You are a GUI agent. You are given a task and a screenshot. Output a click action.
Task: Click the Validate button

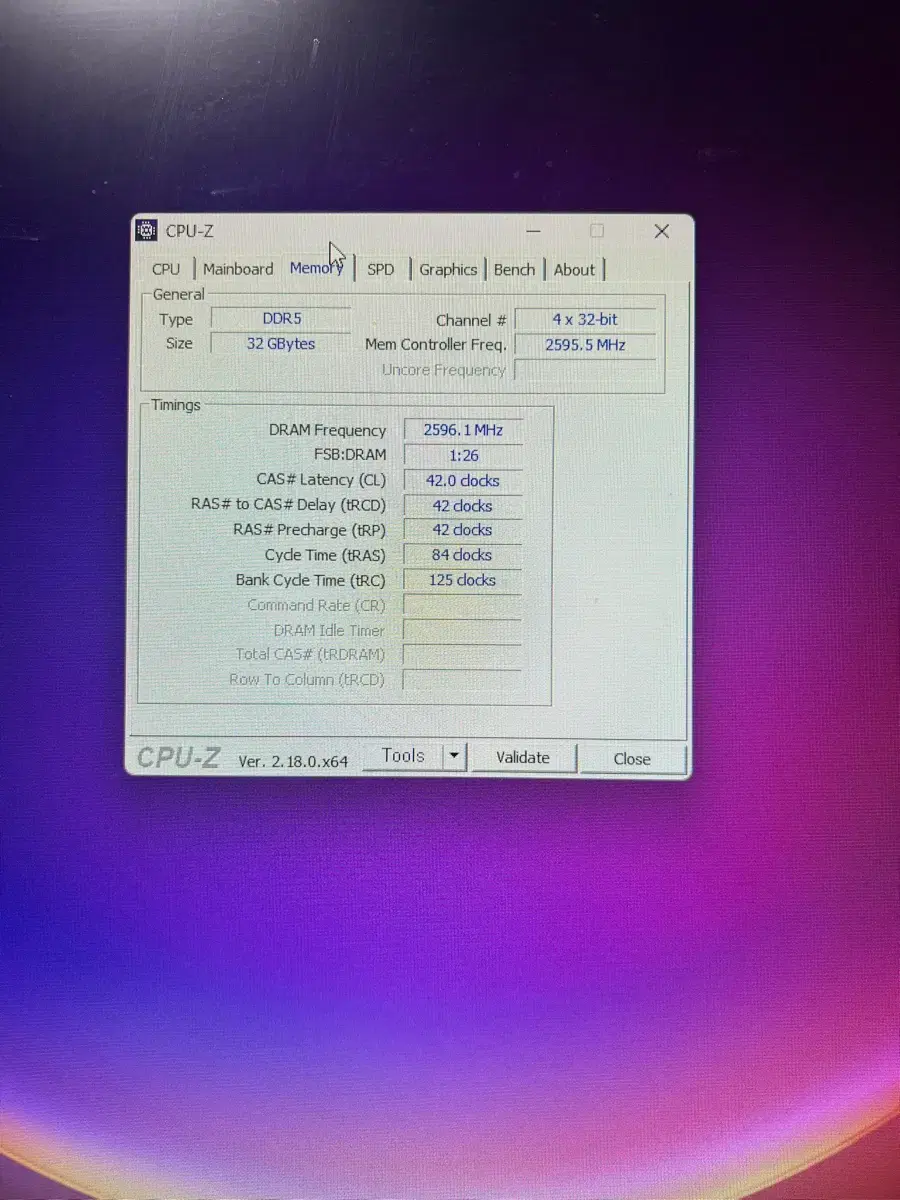click(523, 758)
